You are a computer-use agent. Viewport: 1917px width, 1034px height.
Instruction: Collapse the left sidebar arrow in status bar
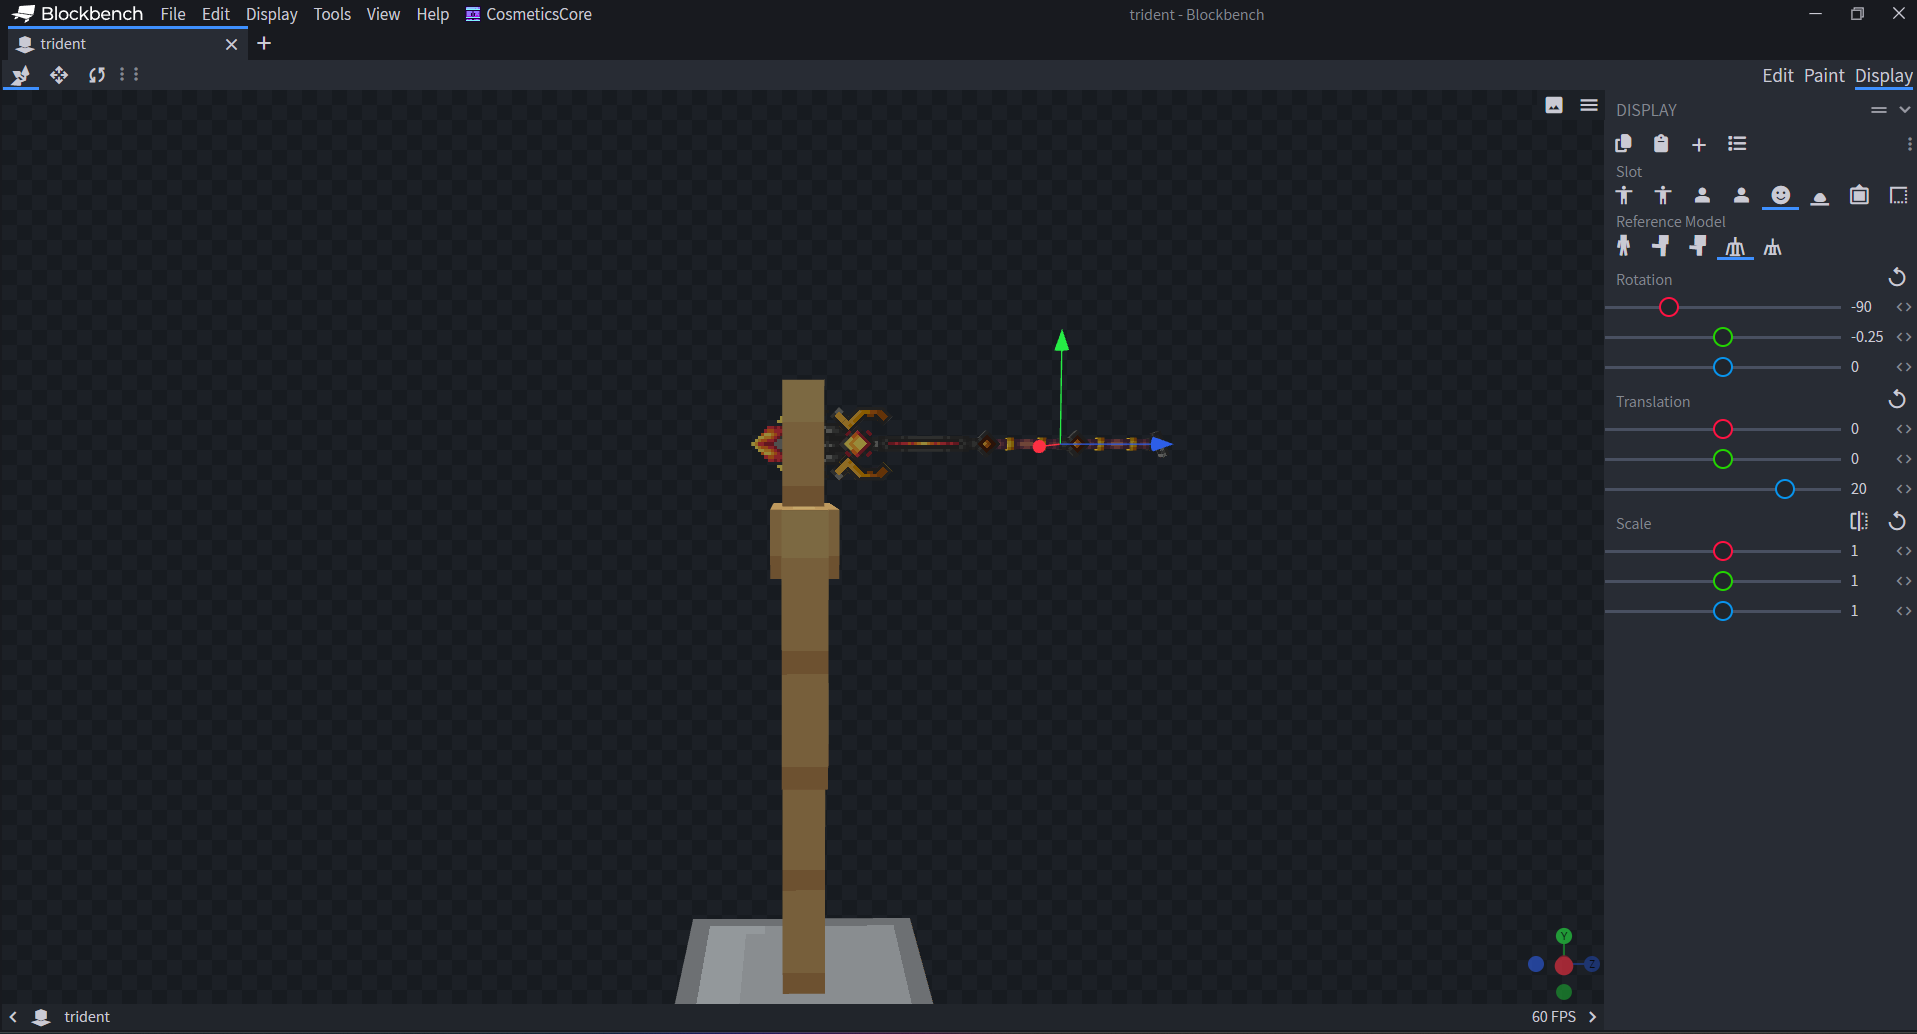pyautogui.click(x=13, y=1016)
